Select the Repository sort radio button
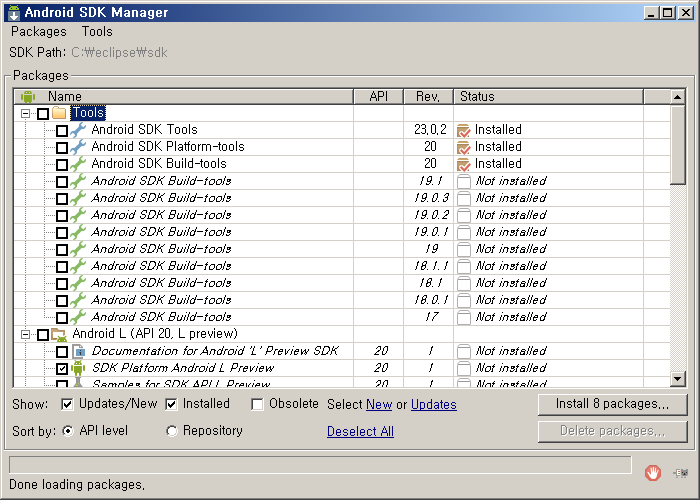 point(171,431)
